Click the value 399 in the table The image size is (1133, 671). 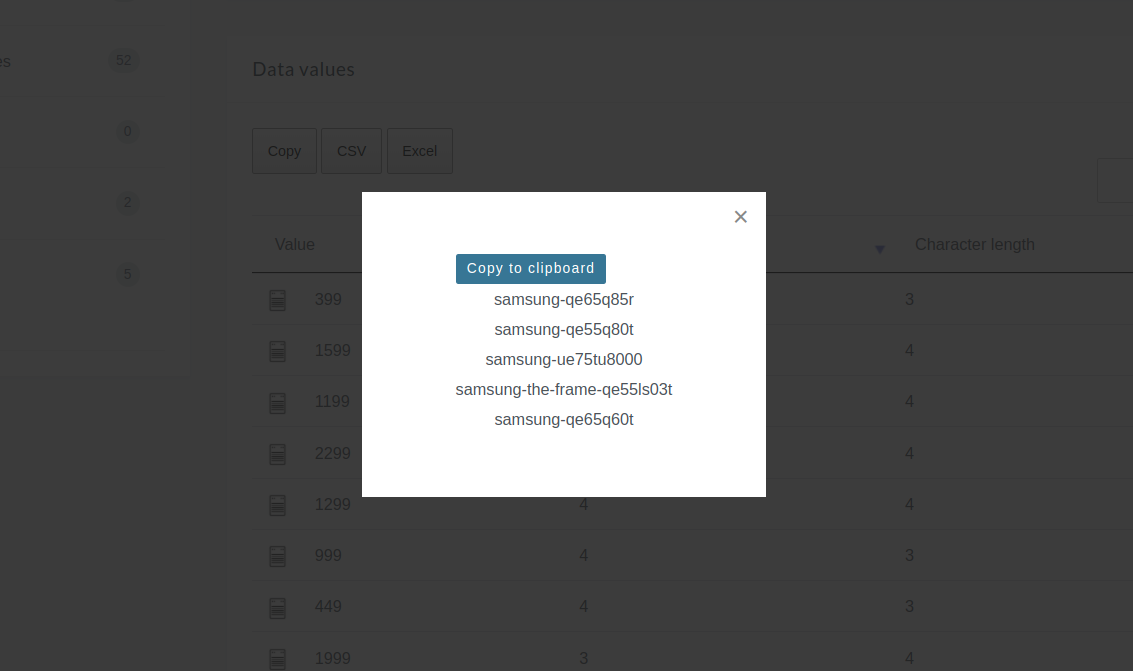(x=328, y=299)
